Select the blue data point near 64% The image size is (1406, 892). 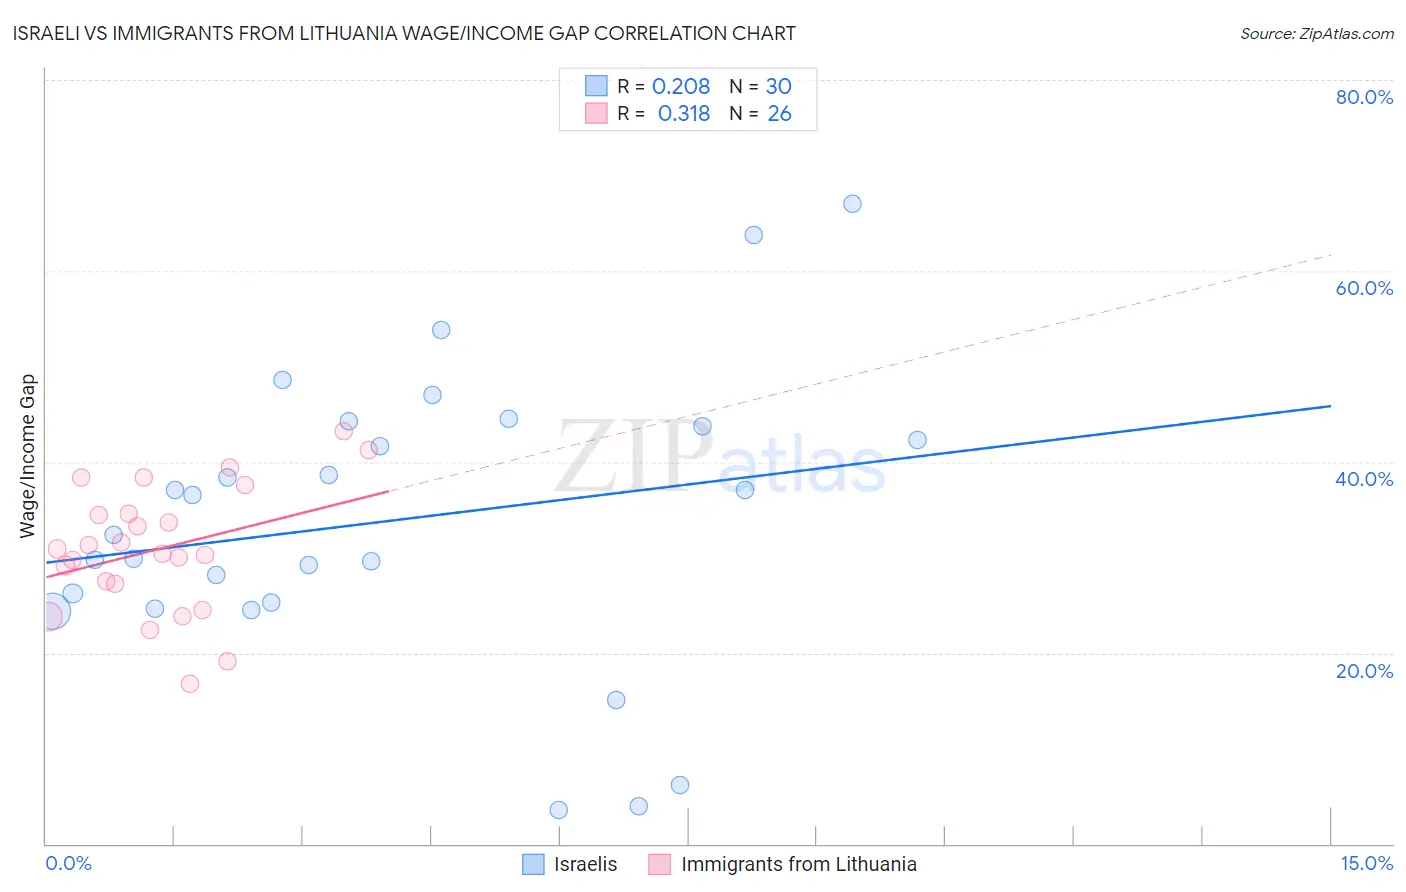754,235
